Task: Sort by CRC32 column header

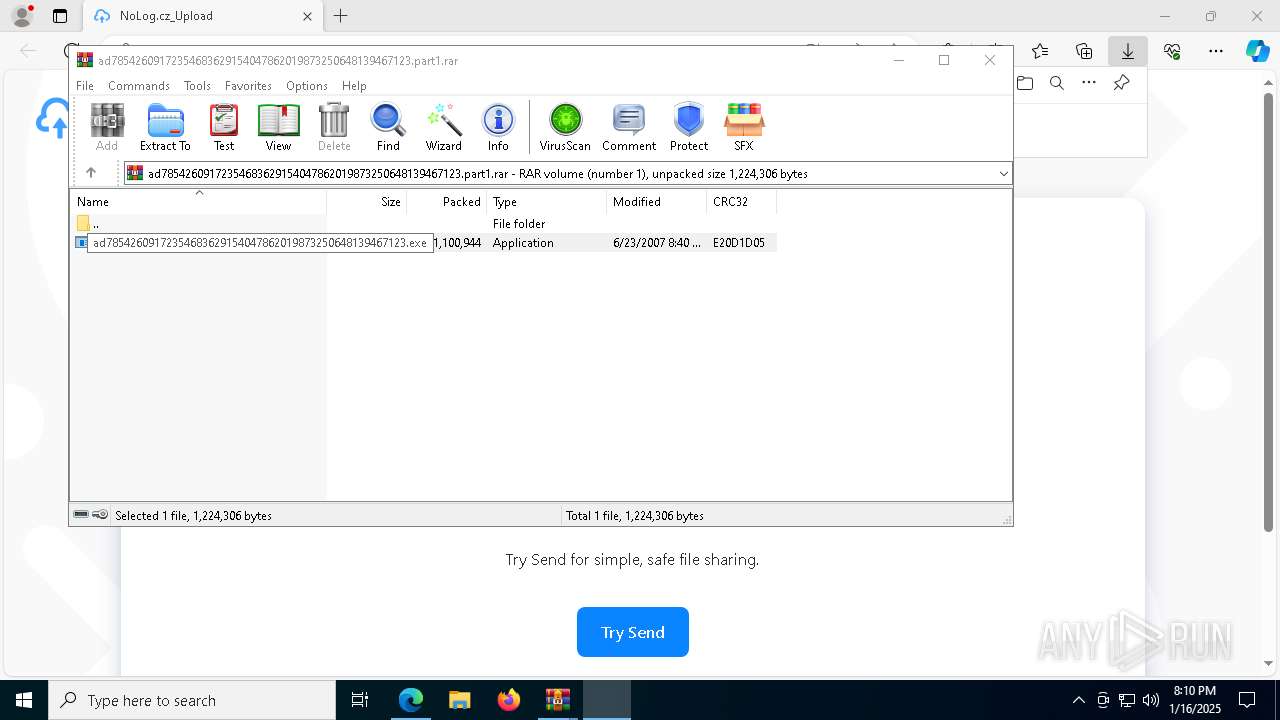Action: (741, 202)
